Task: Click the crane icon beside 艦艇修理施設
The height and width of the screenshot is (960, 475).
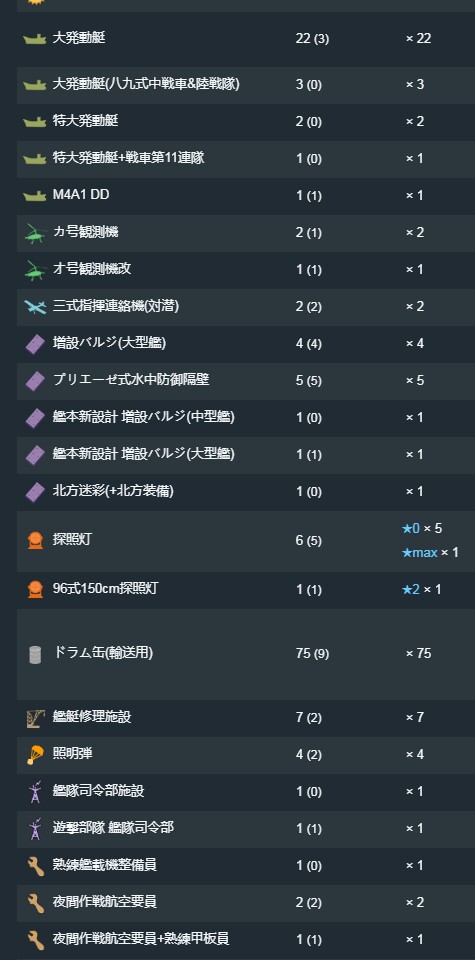Action: click(x=35, y=718)
